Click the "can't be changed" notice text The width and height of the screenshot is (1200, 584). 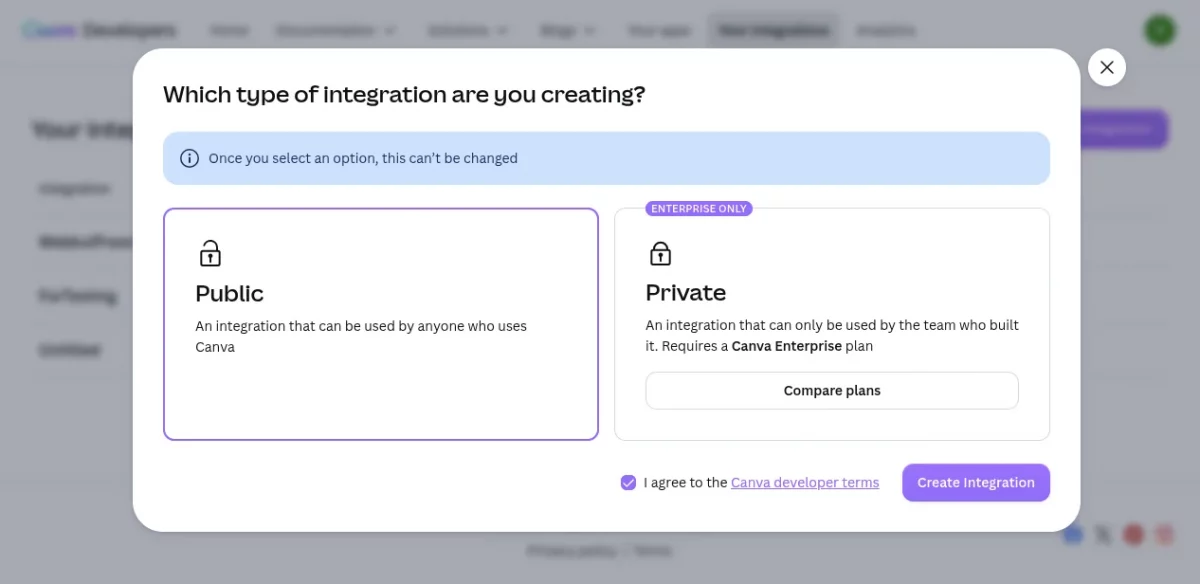tap(363, 158)
